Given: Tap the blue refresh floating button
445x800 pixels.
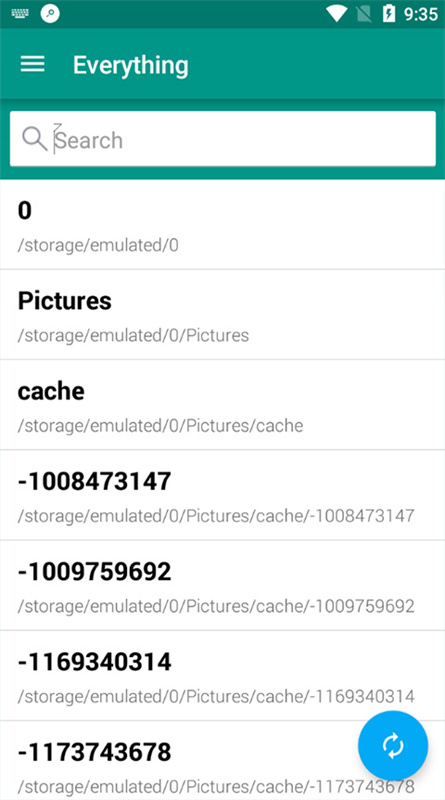Looking at the screenshot, I should (x=393, y=745).
